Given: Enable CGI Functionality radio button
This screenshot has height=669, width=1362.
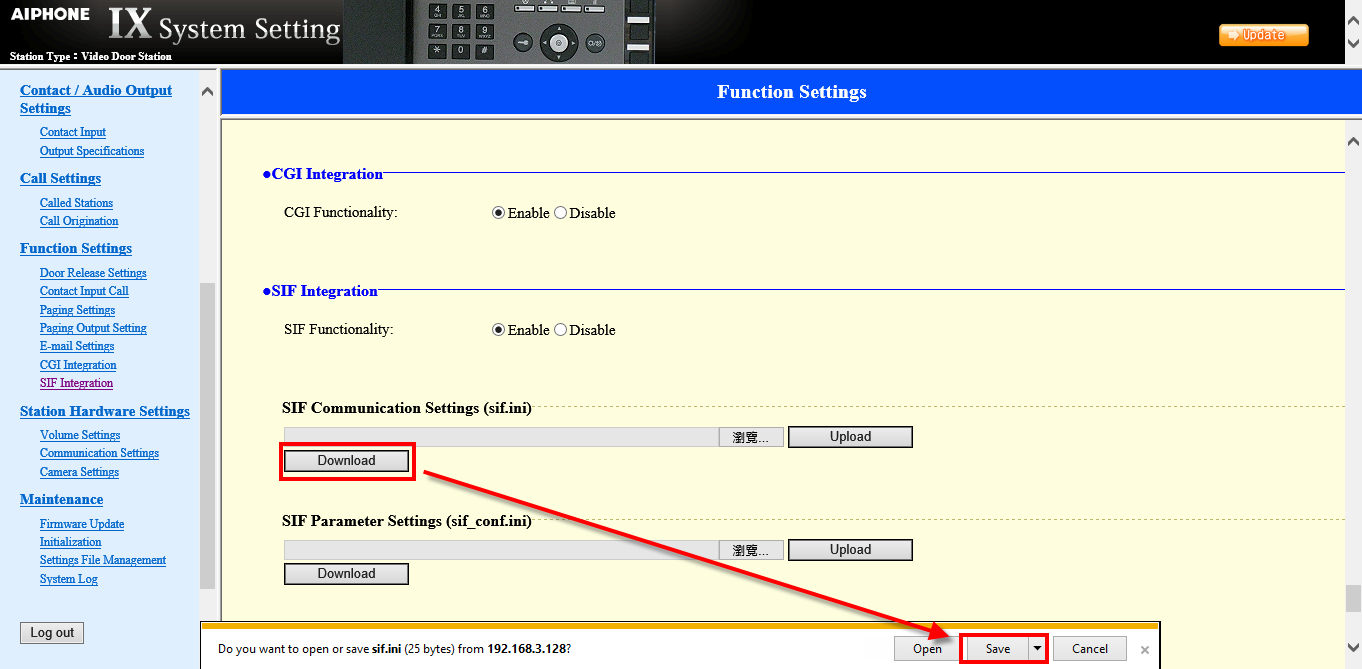Looking at the screenshot, I should coord(498,213).
